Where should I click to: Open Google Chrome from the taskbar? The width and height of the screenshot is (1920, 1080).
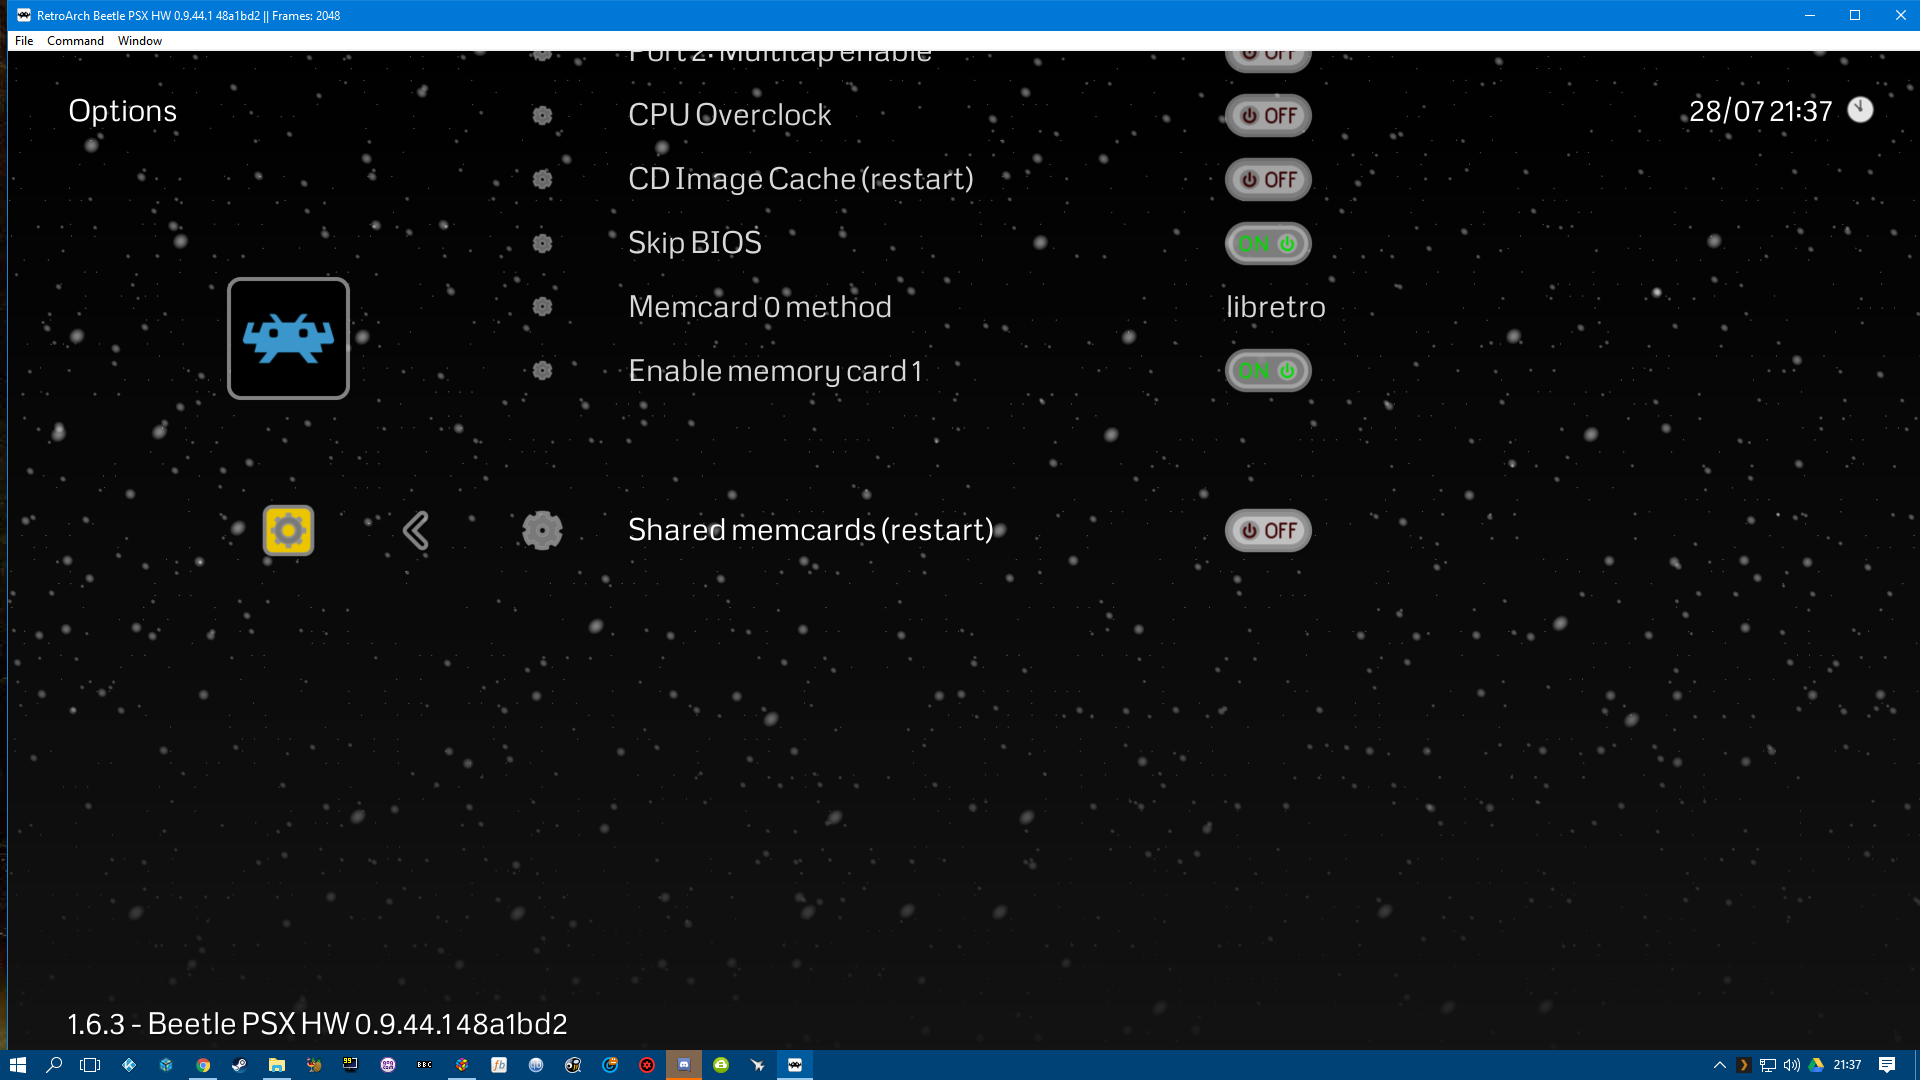(x=203, y=1065)
